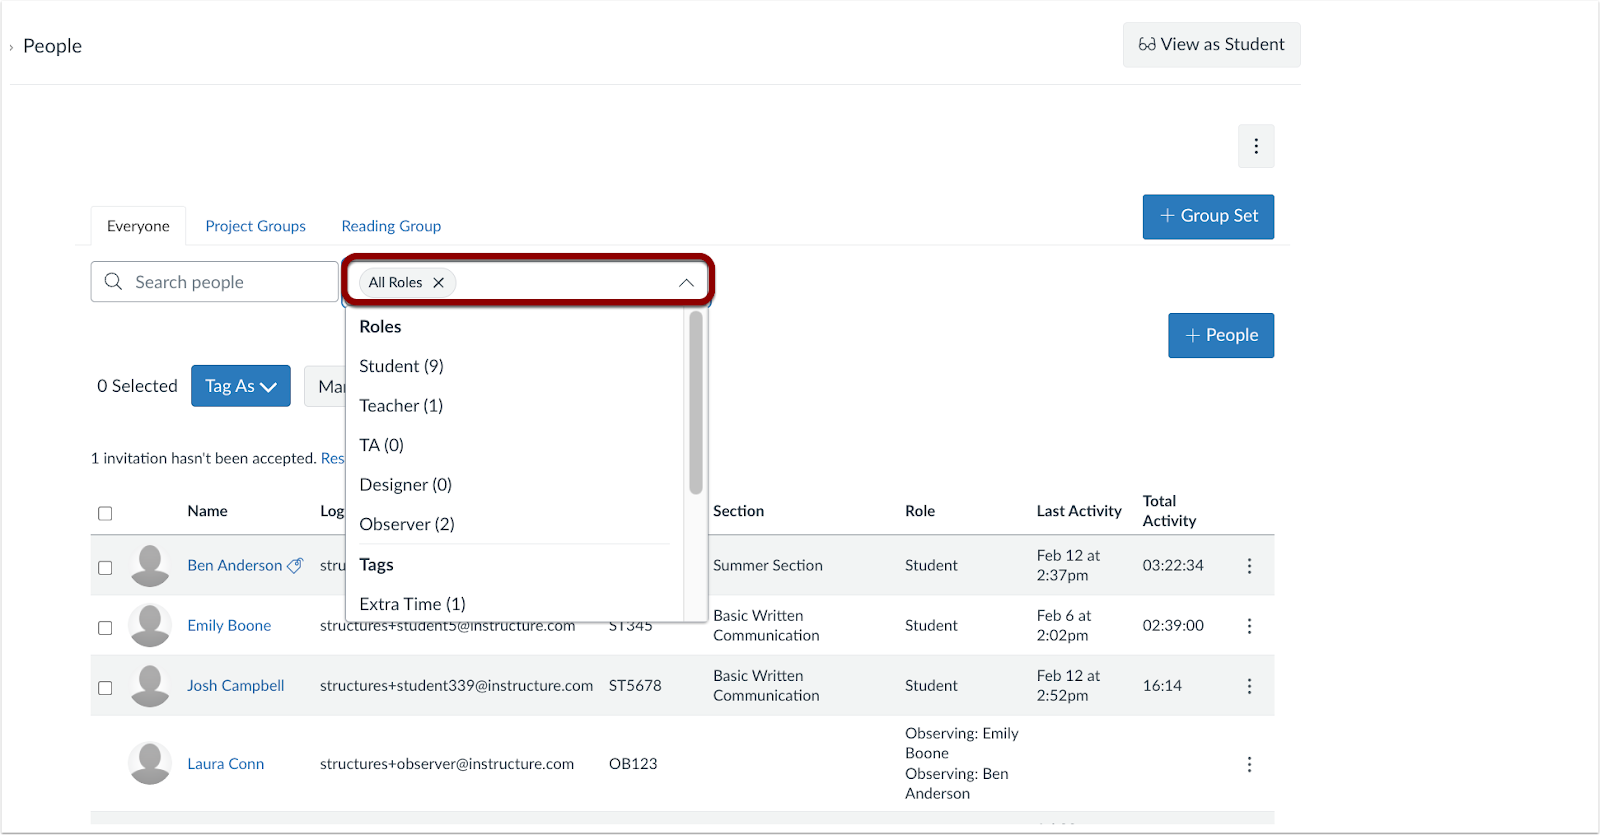
Task: Click the tag icon beside Ben Anderson
Action: 295,566
